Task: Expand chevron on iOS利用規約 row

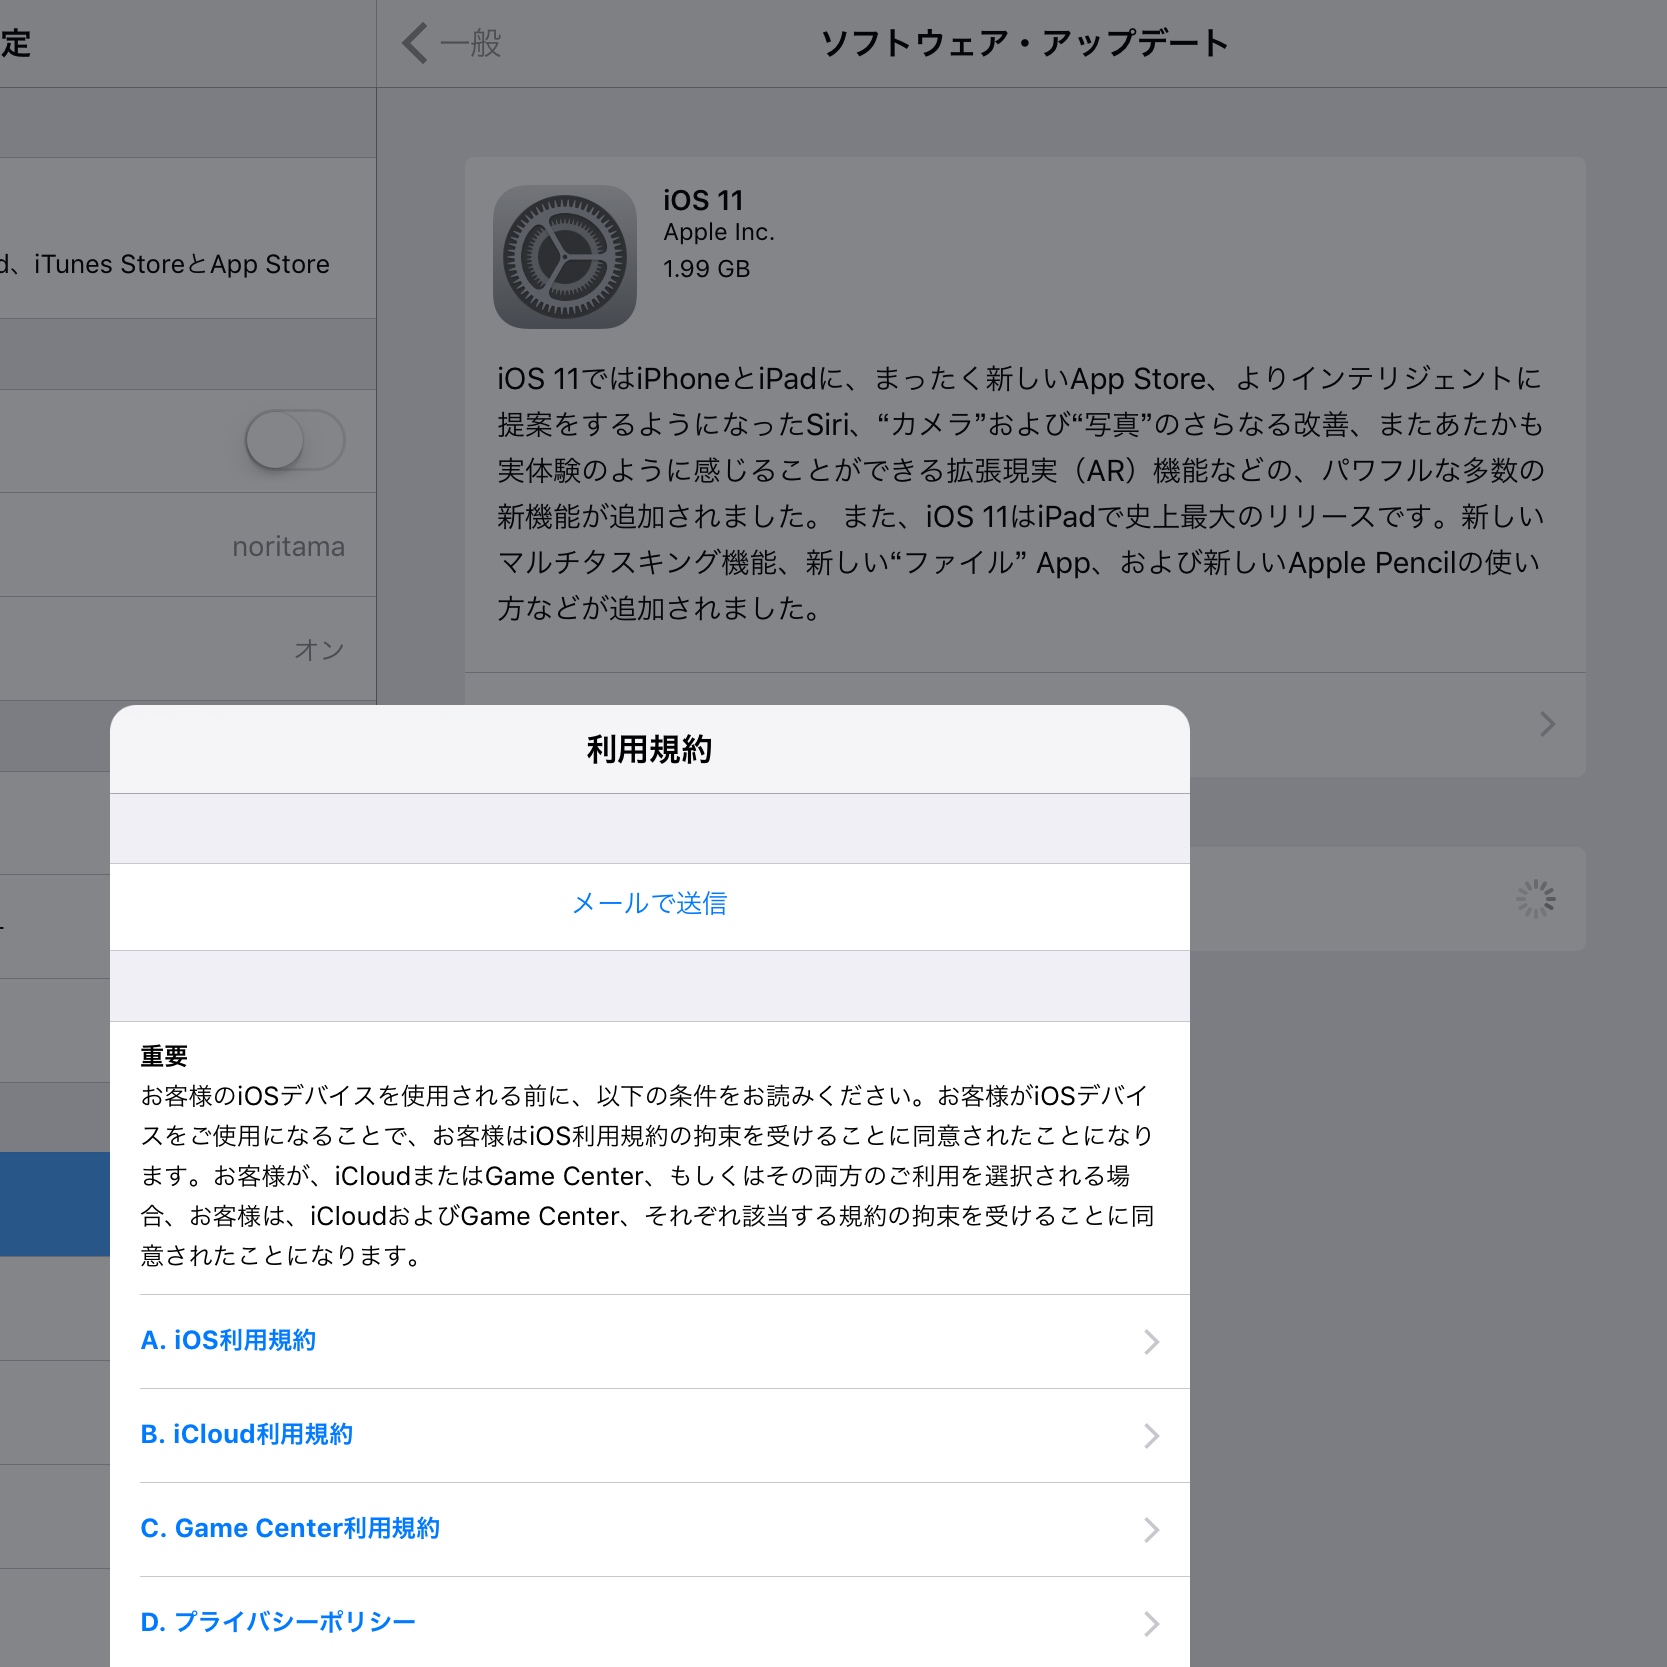Action: point(1151,1342)
